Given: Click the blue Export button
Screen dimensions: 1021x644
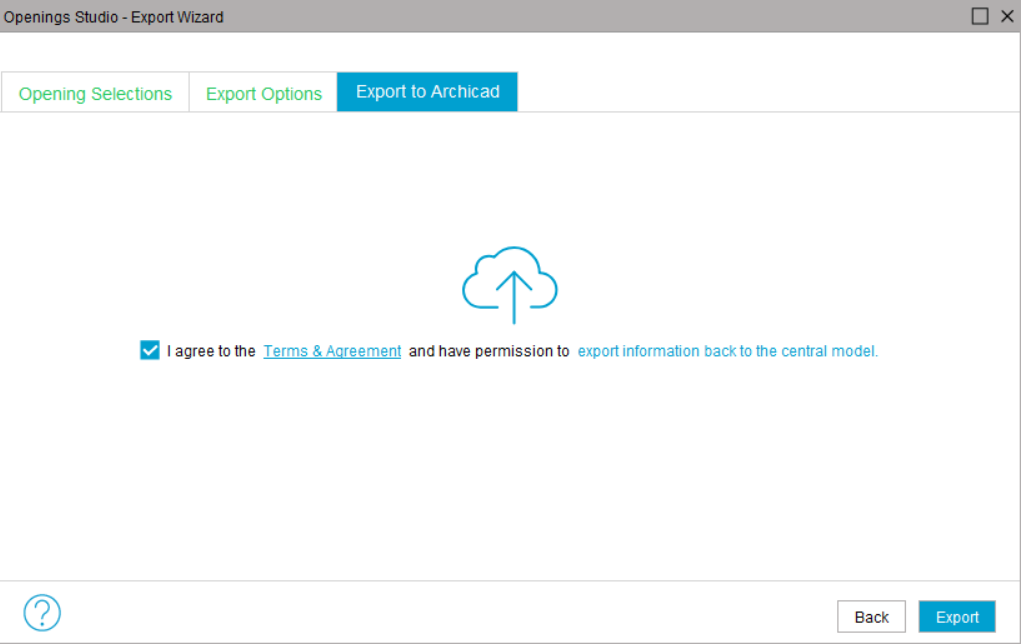Looking at the screenshot, I should point(957,617).
